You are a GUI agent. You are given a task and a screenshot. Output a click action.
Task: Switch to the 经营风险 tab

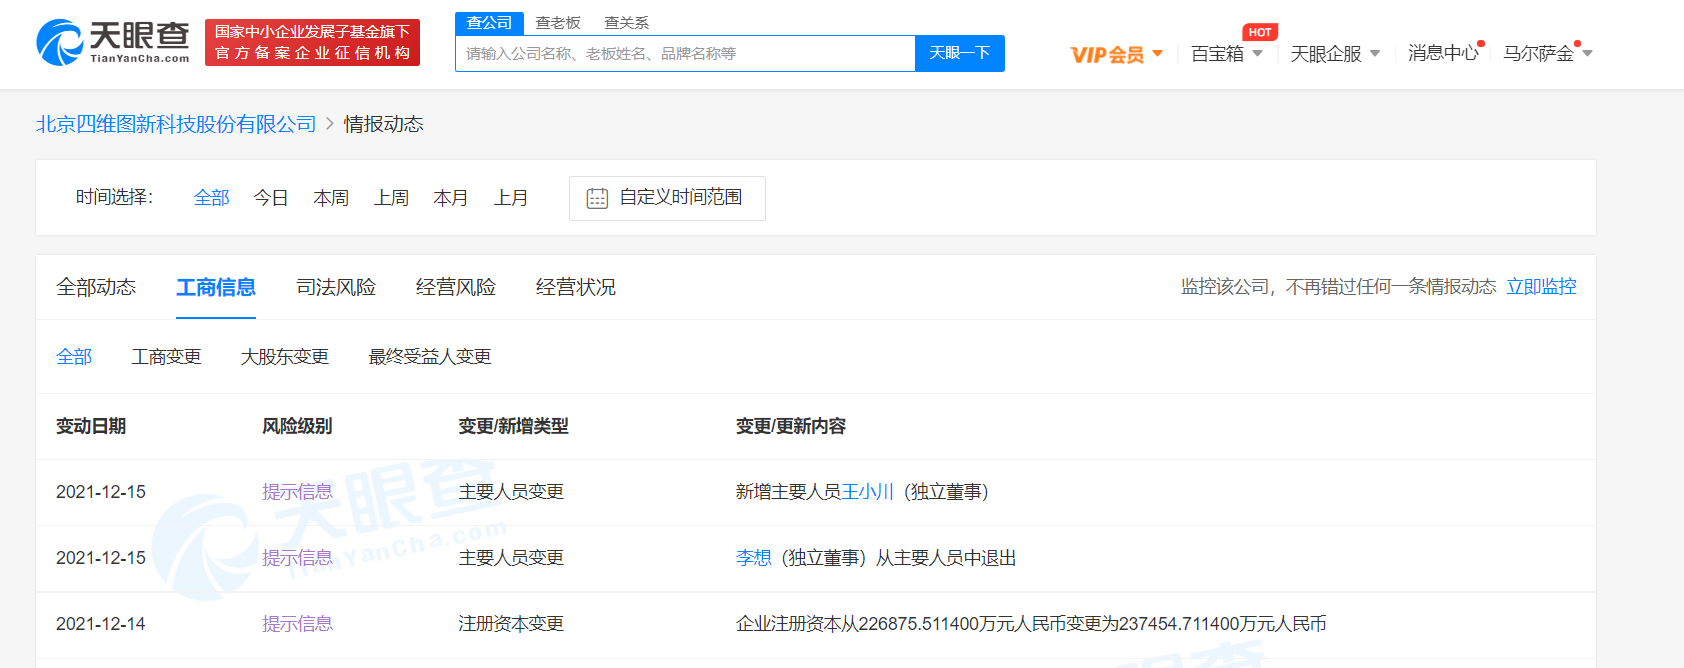pyautogui.click(x=456, y=287)
